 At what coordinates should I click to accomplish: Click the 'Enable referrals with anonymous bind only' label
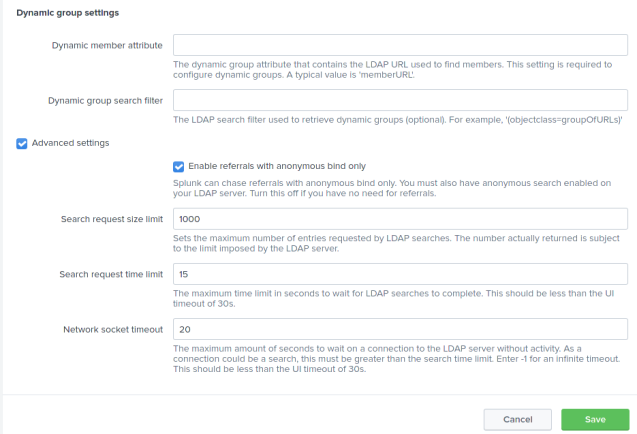pos(283,166)
